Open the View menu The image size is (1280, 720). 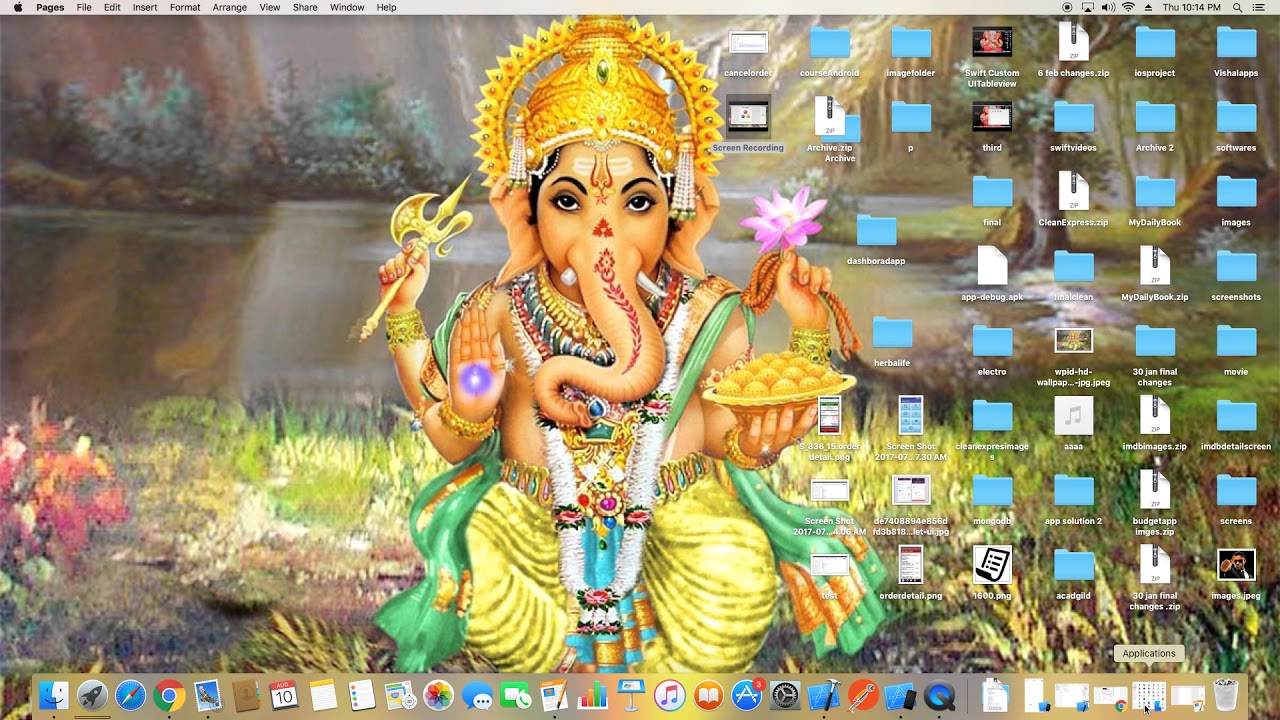tap(270, 7)
